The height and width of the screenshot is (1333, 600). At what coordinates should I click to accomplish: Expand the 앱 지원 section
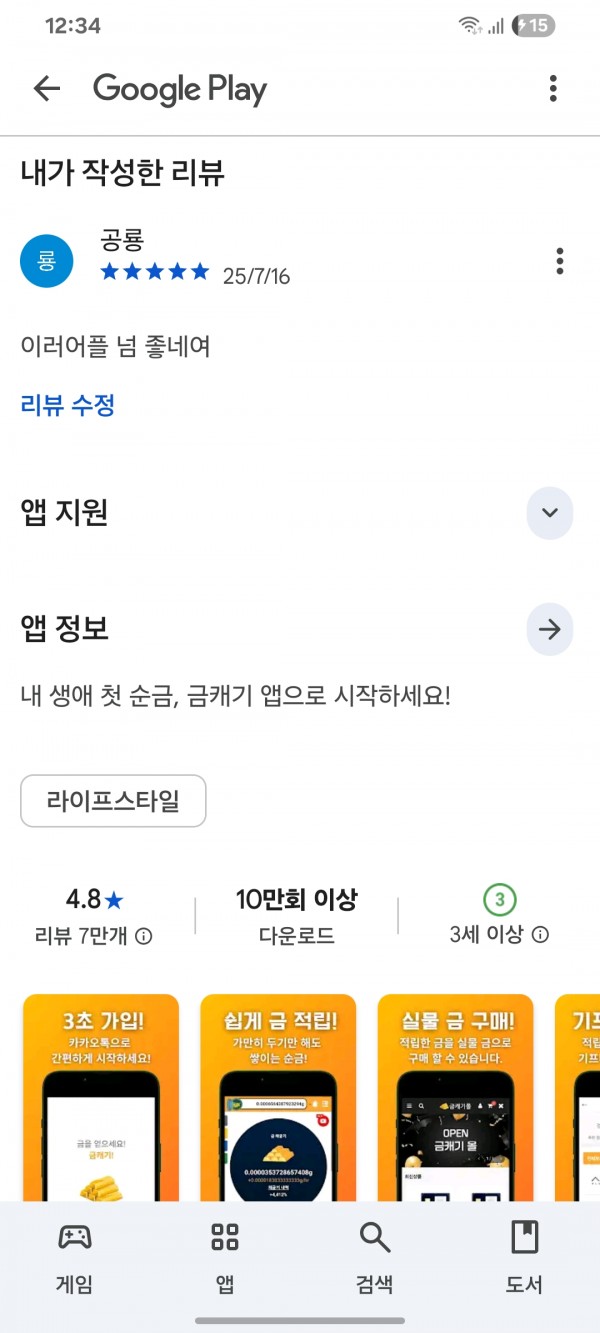pos(549,513)
